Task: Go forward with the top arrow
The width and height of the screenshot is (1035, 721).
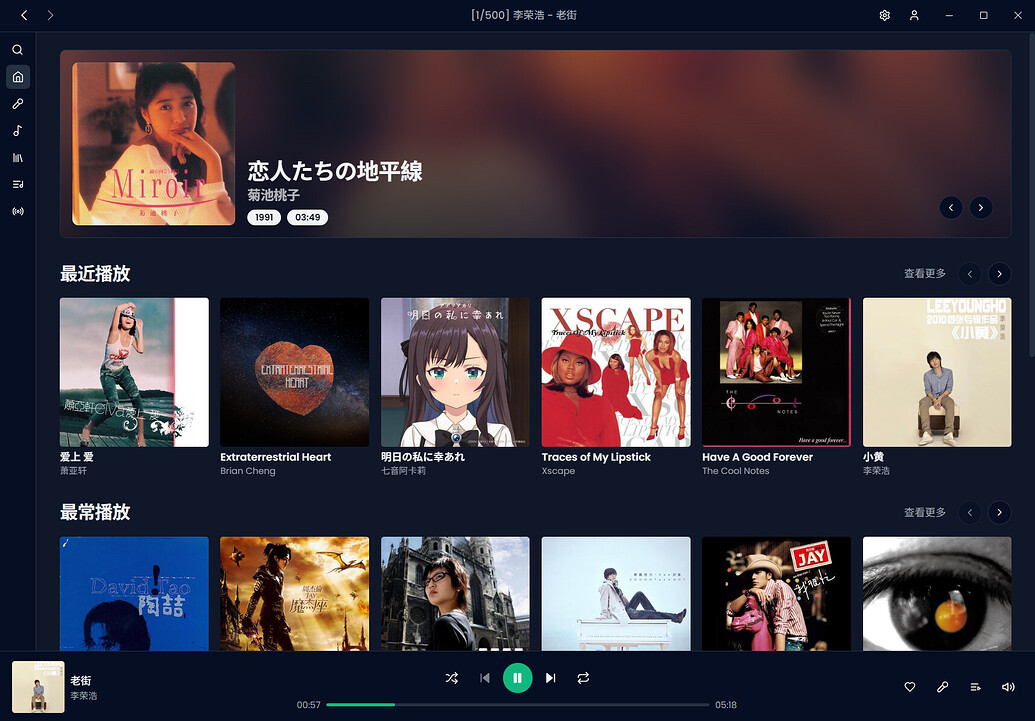Action: 50,15
